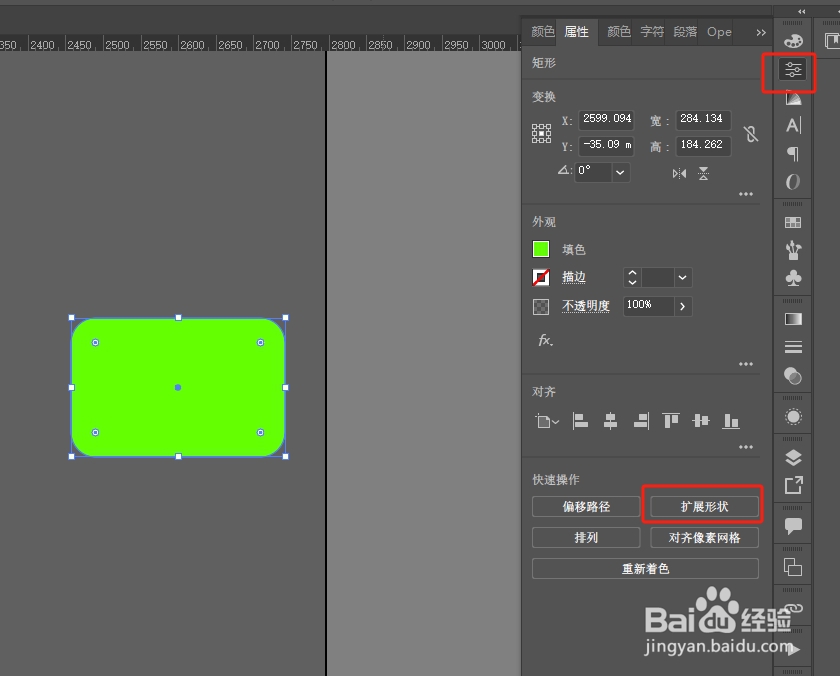
Task: Click the green fill color swatch
Action: tap(541, 249)
